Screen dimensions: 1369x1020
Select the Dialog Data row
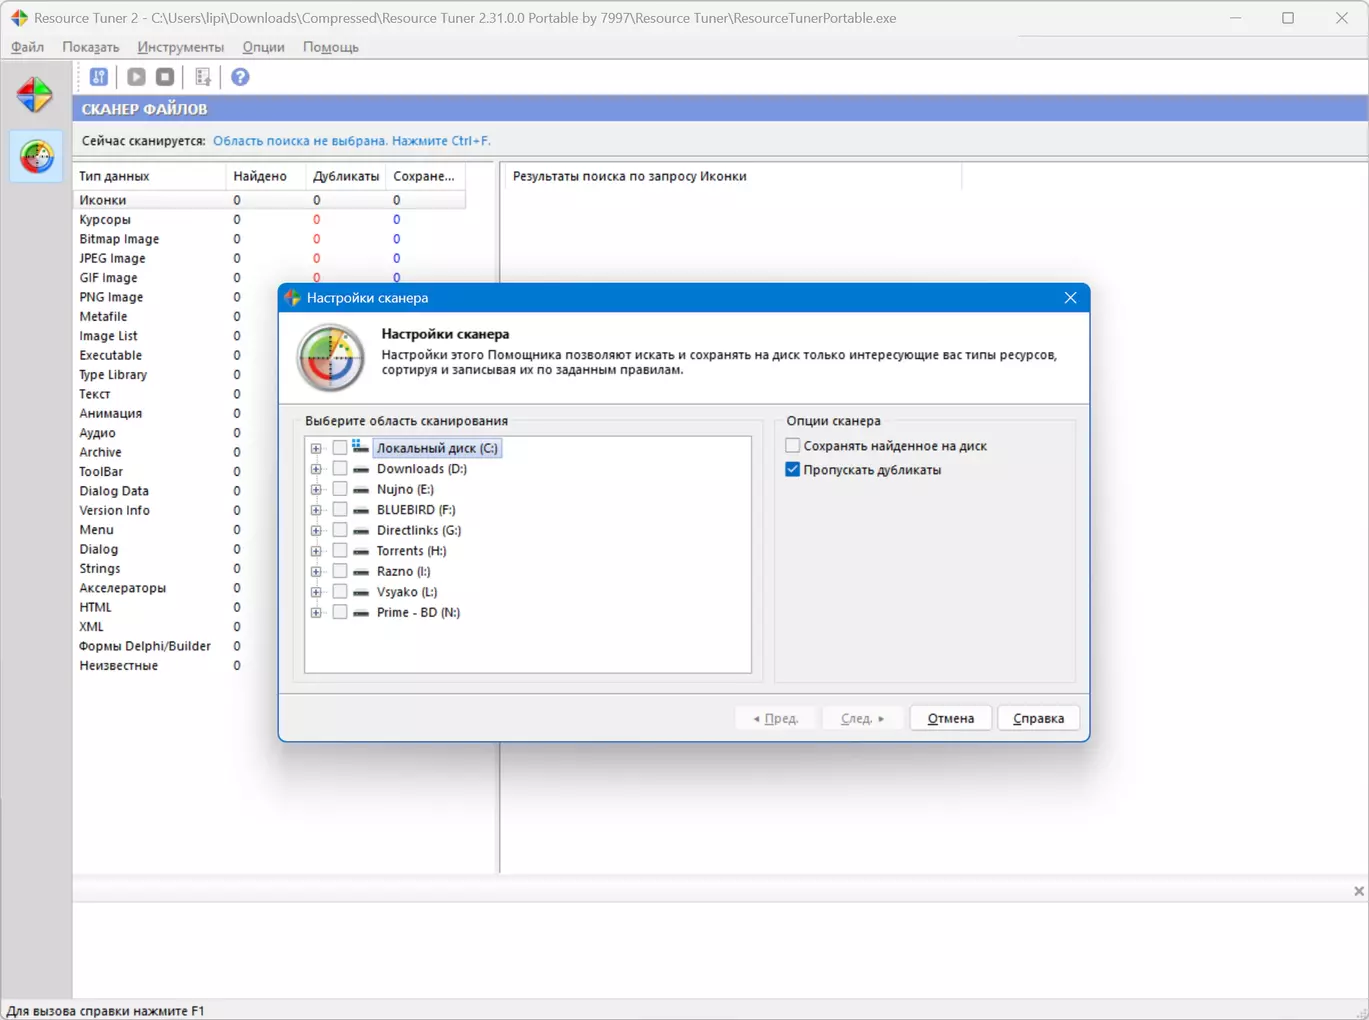coord(176,491)
